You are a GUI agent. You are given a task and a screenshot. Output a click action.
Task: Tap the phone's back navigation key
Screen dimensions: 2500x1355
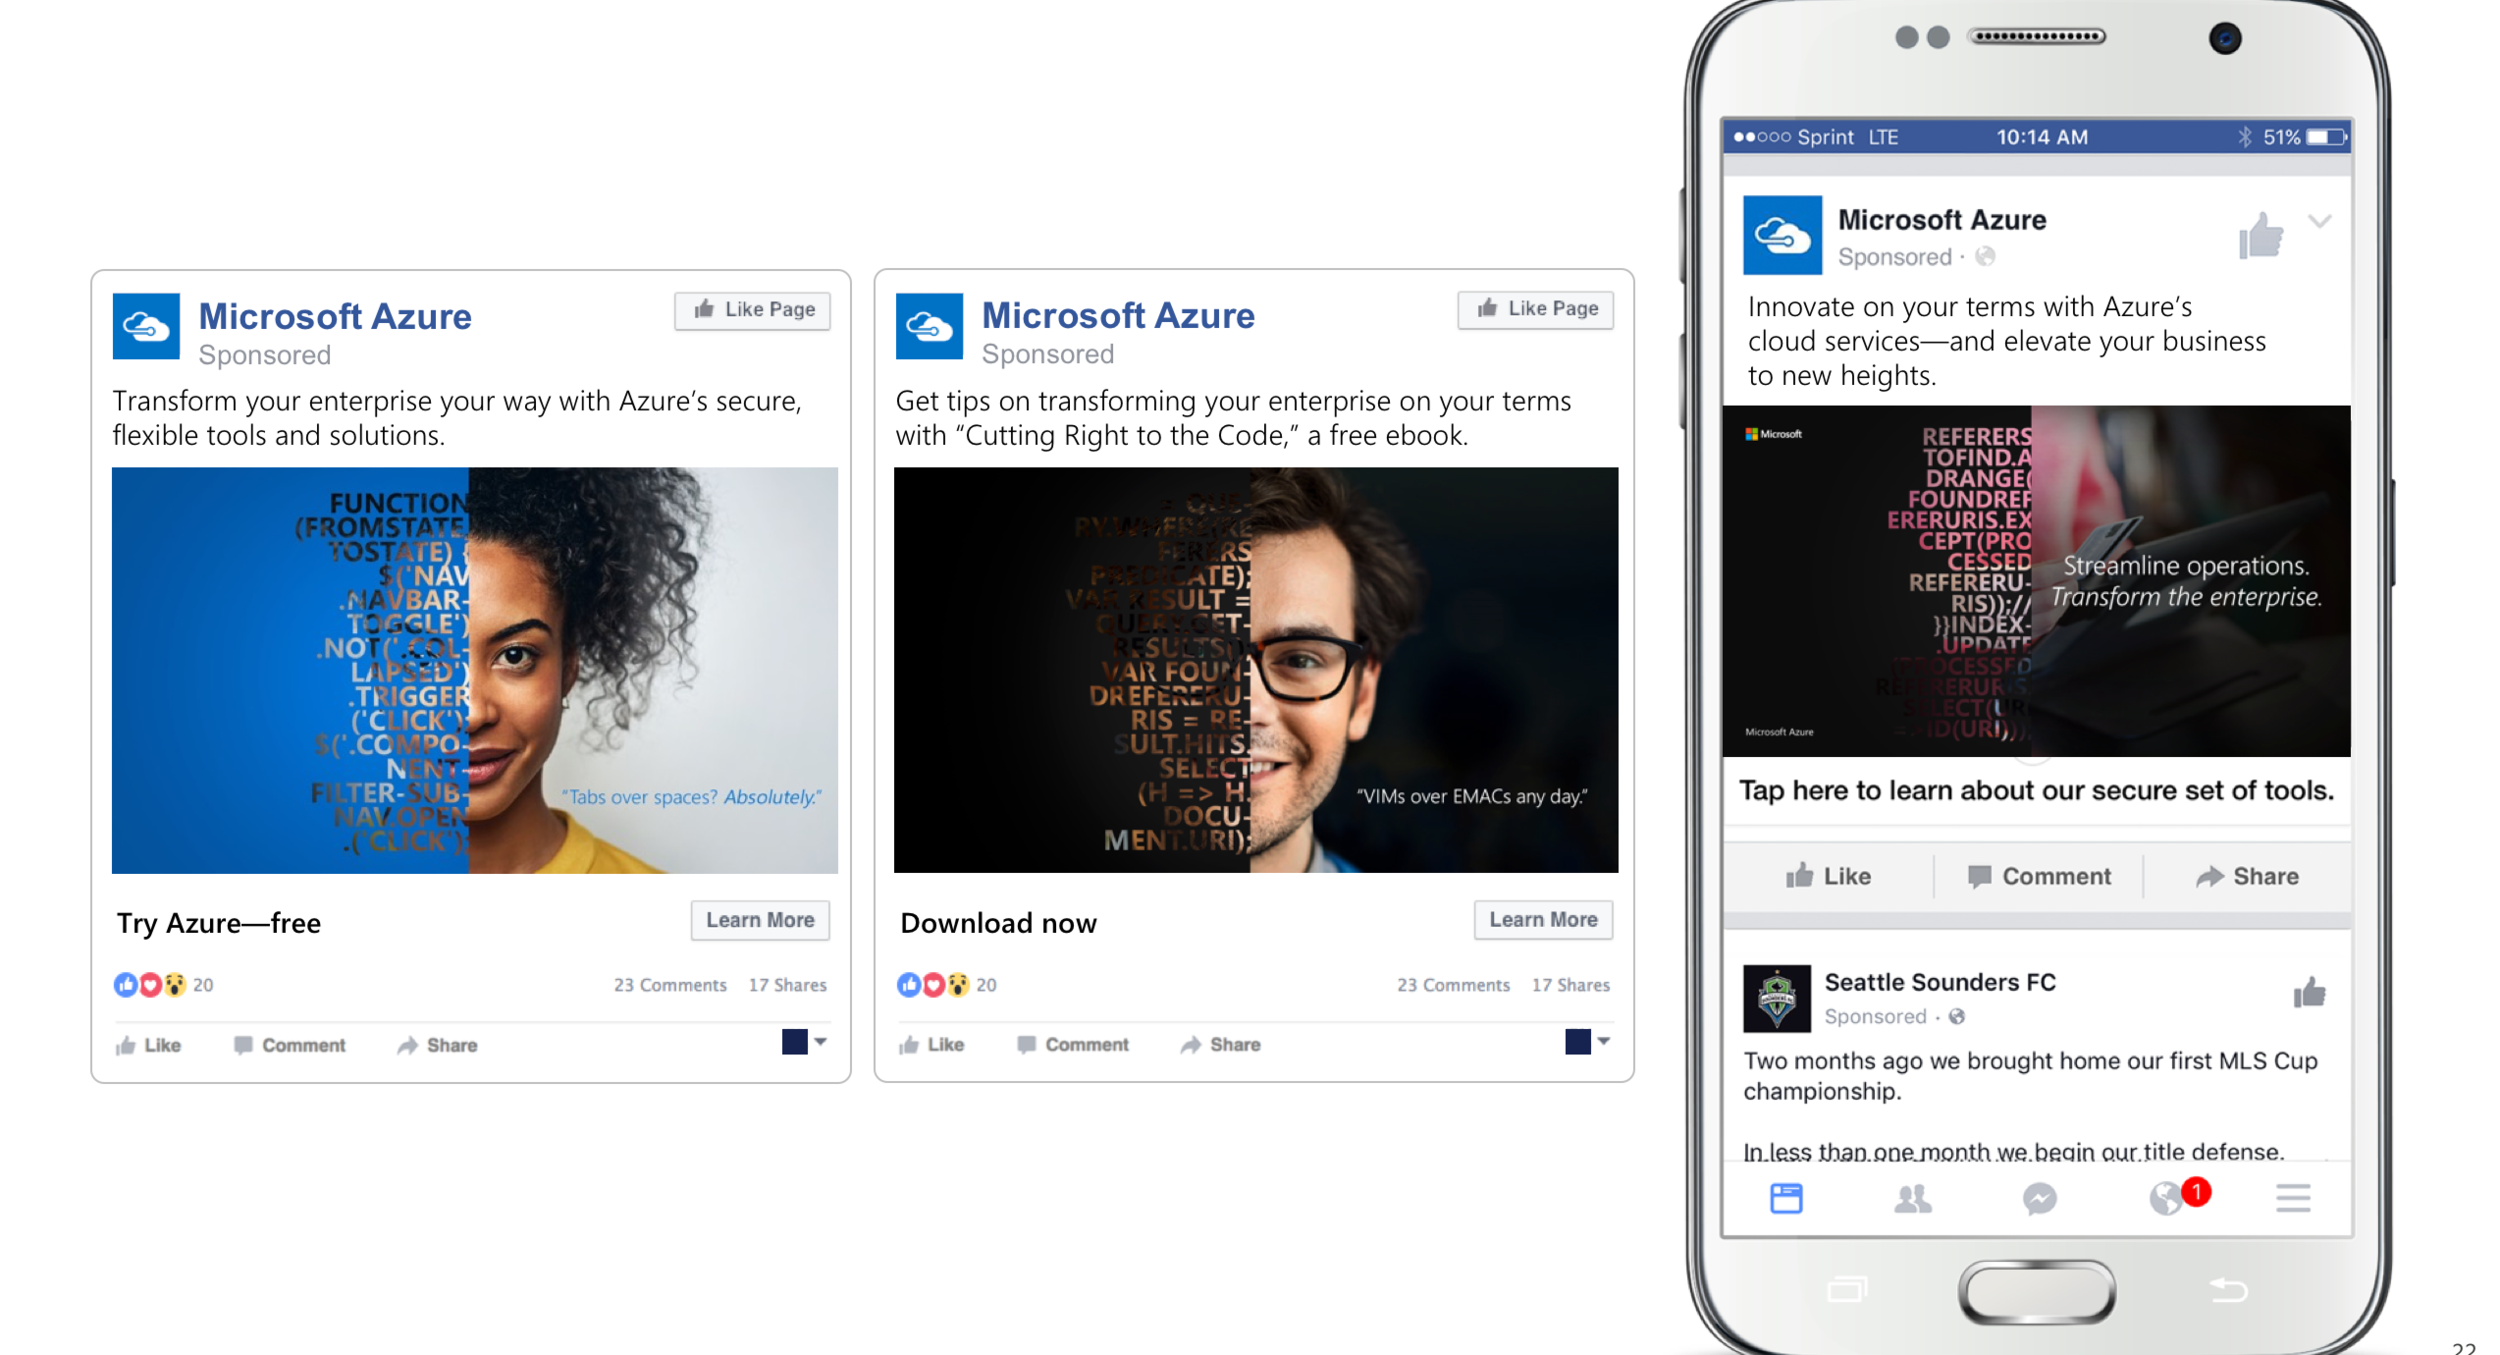pos(2229,1291)
